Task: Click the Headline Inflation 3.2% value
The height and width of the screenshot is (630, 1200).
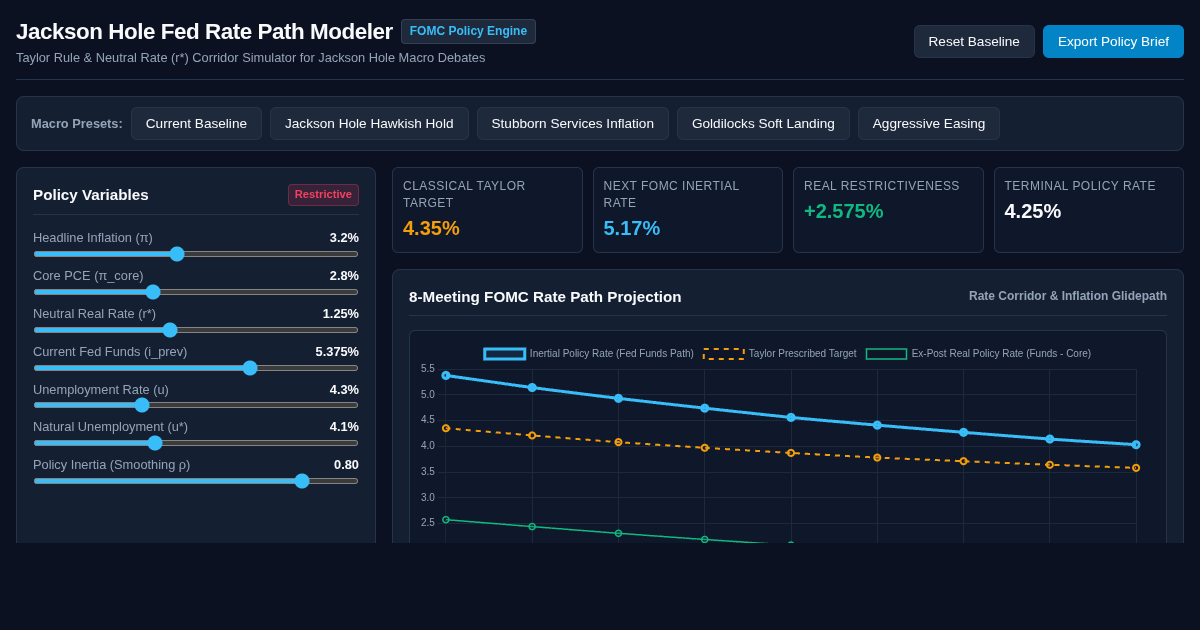Action: 344,238
